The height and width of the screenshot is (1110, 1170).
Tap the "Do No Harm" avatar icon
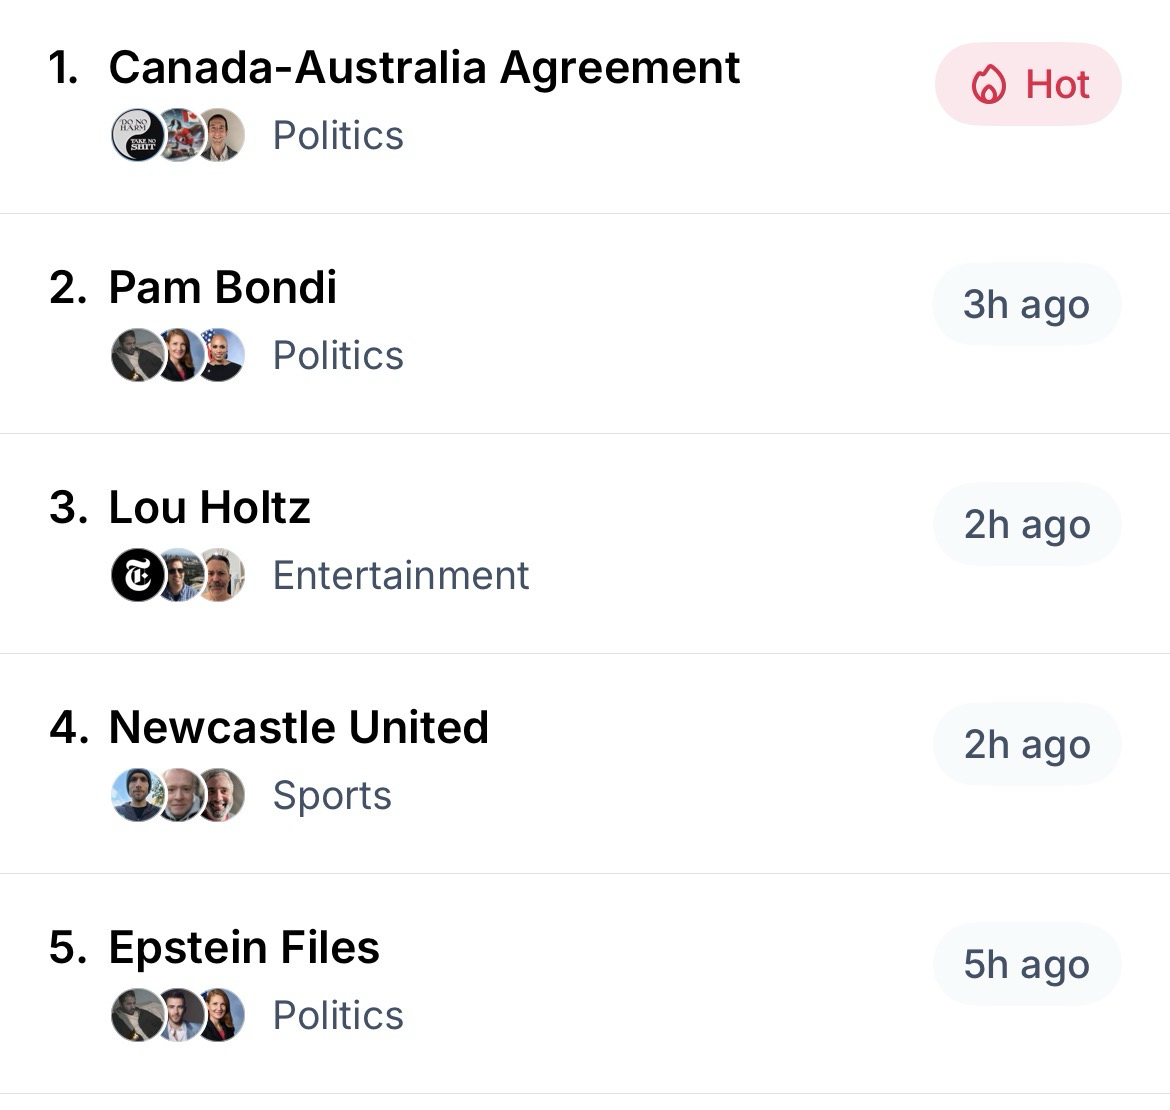[137, 136]
